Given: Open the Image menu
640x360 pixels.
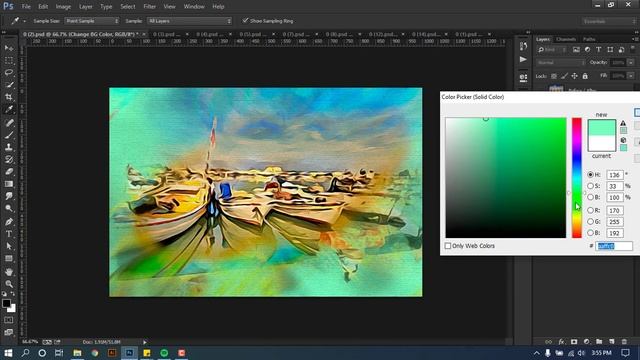Looking at the screenshot, I should click(63, 7).
